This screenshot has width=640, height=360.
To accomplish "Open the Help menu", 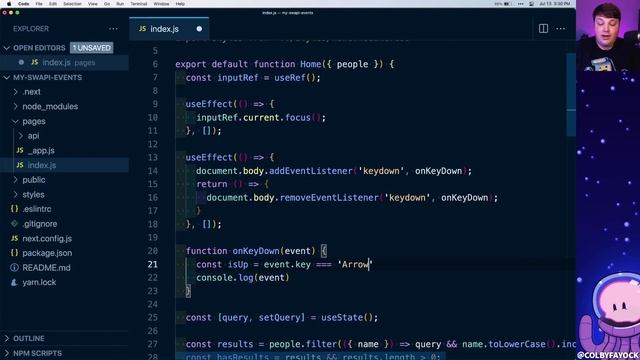I will (x=180, y=4).
